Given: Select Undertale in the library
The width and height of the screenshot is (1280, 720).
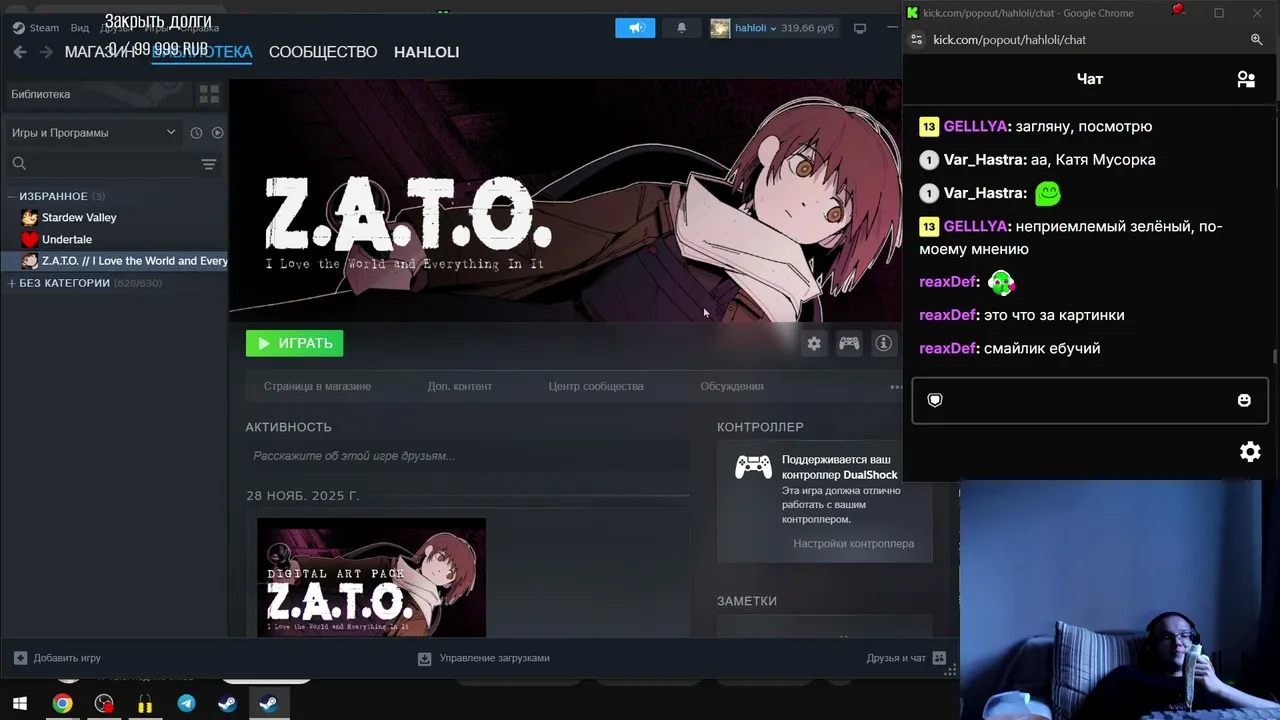Looking at the screenshot, I should pos(67,239).
